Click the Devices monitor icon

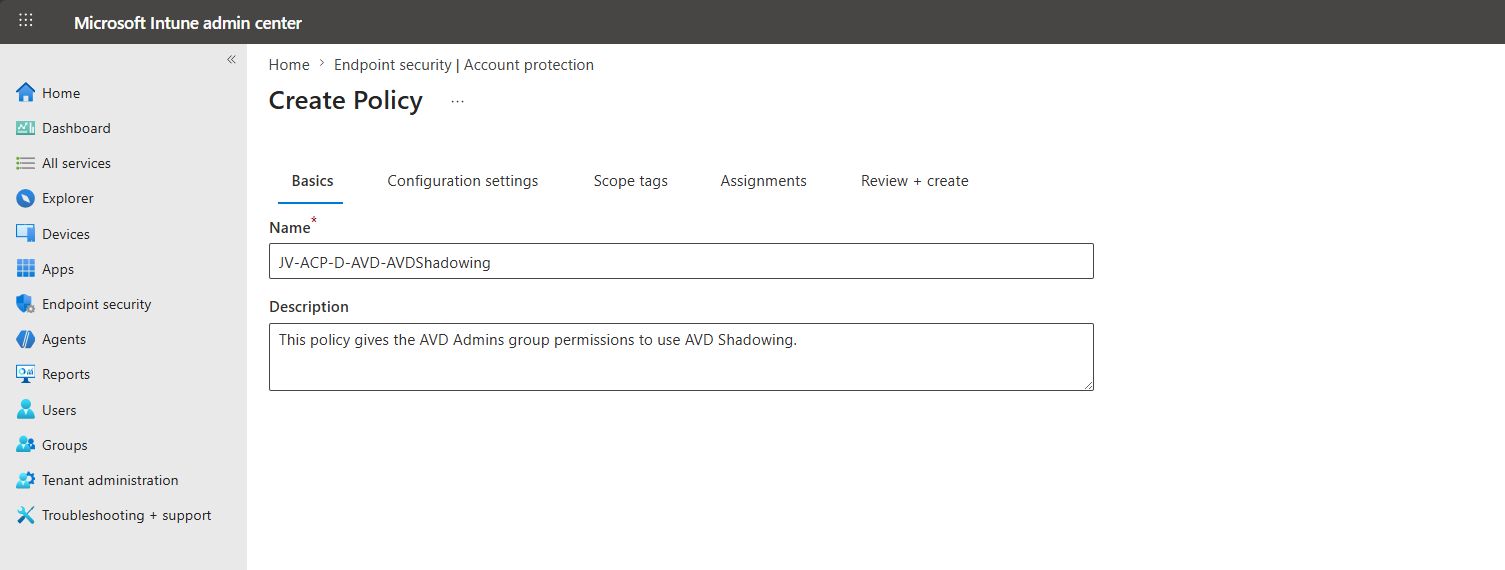pyautogui.click(x=26, y=233)
